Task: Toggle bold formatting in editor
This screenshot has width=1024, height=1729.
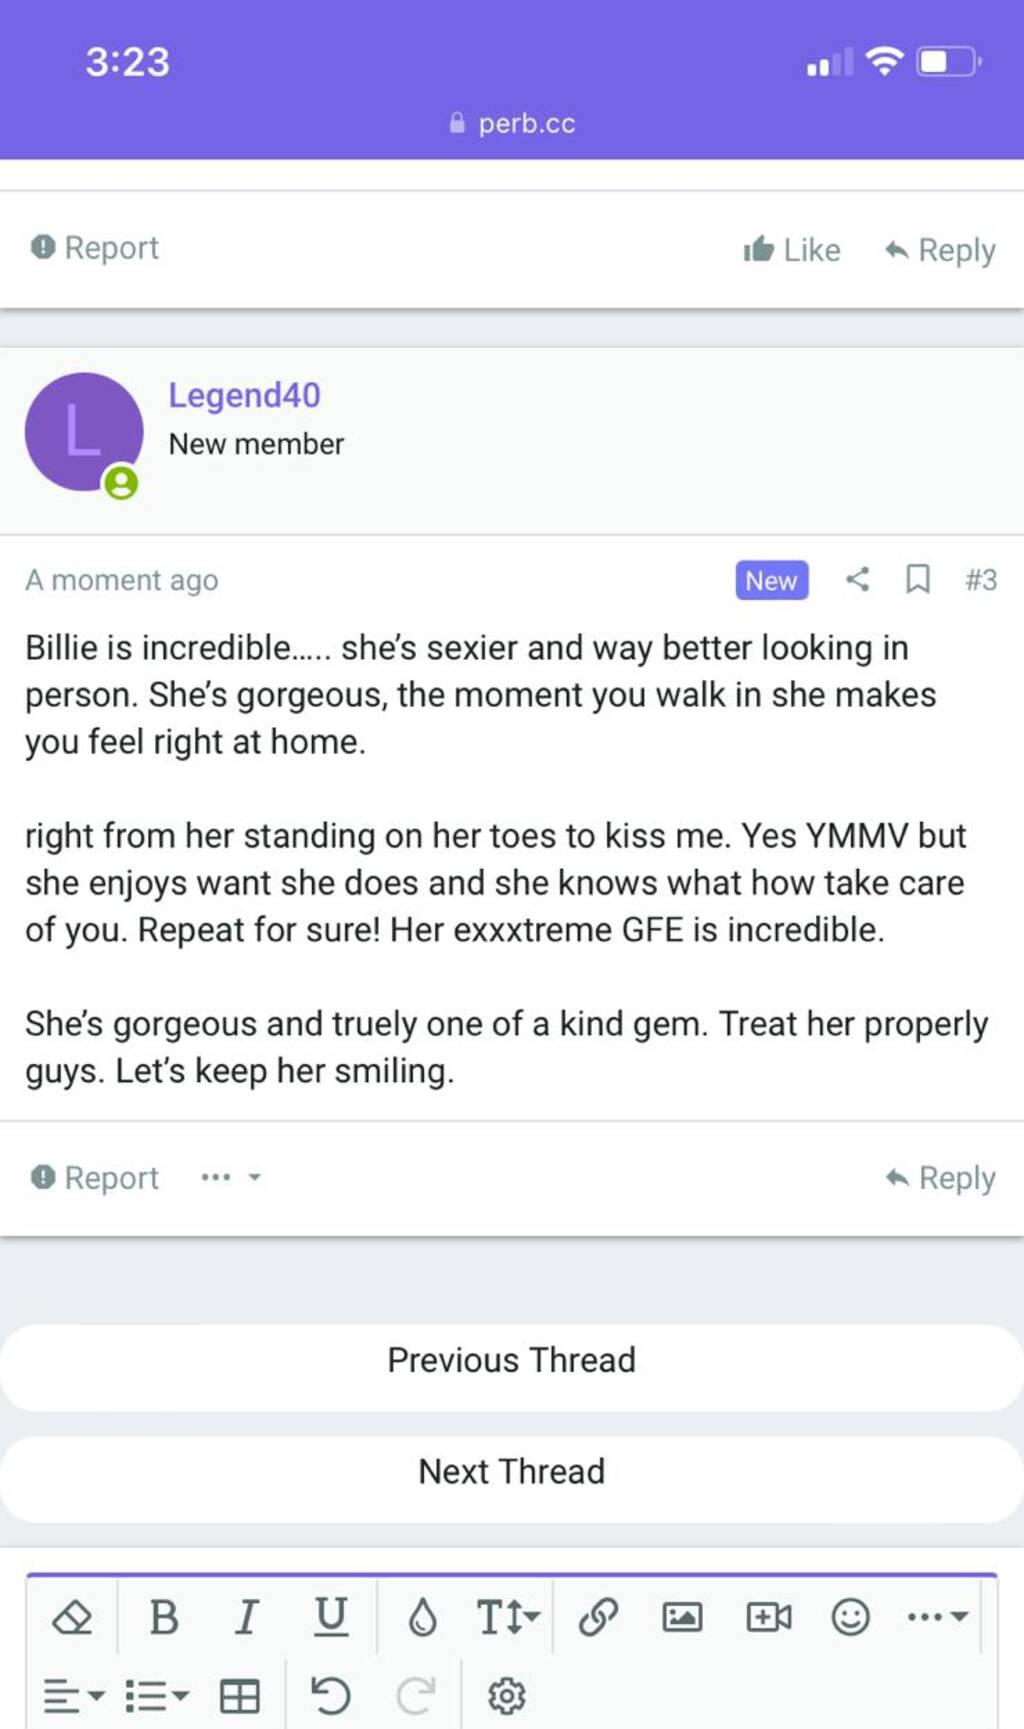Action: (x=164, y=1617)
